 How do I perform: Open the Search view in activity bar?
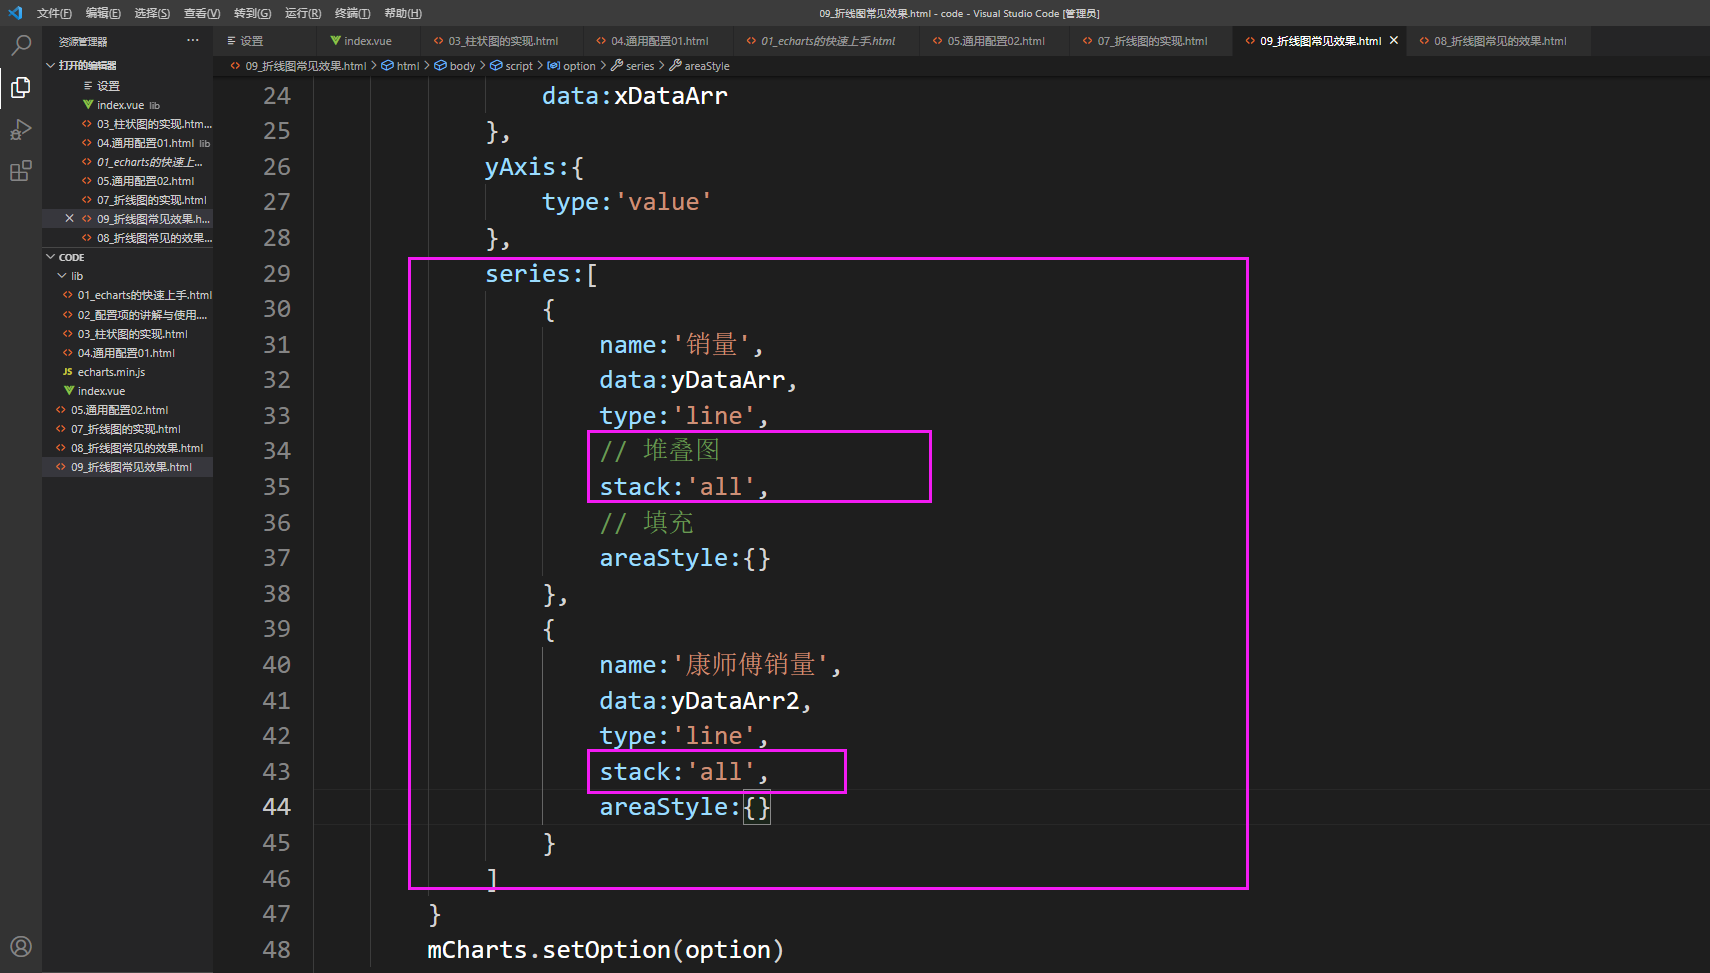pyautogui.click(x=20, y=45)
